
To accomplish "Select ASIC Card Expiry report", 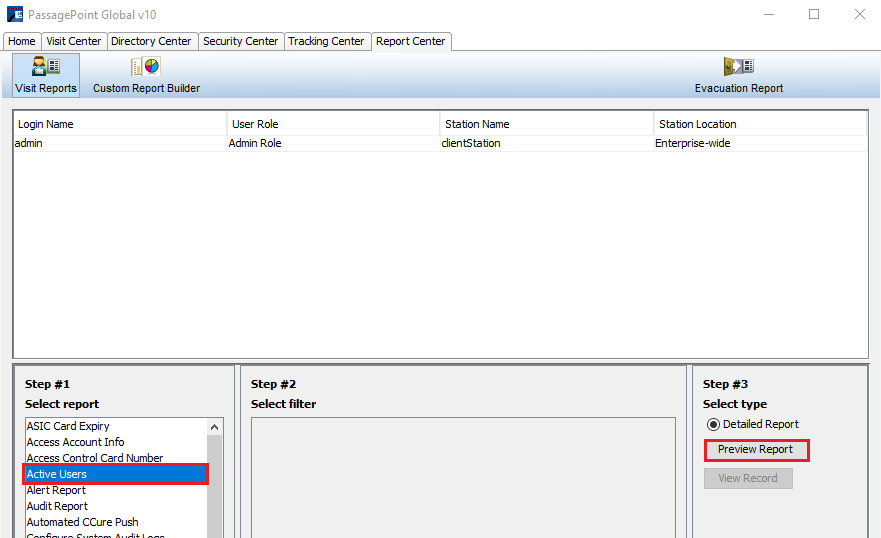I will (116, 426).
